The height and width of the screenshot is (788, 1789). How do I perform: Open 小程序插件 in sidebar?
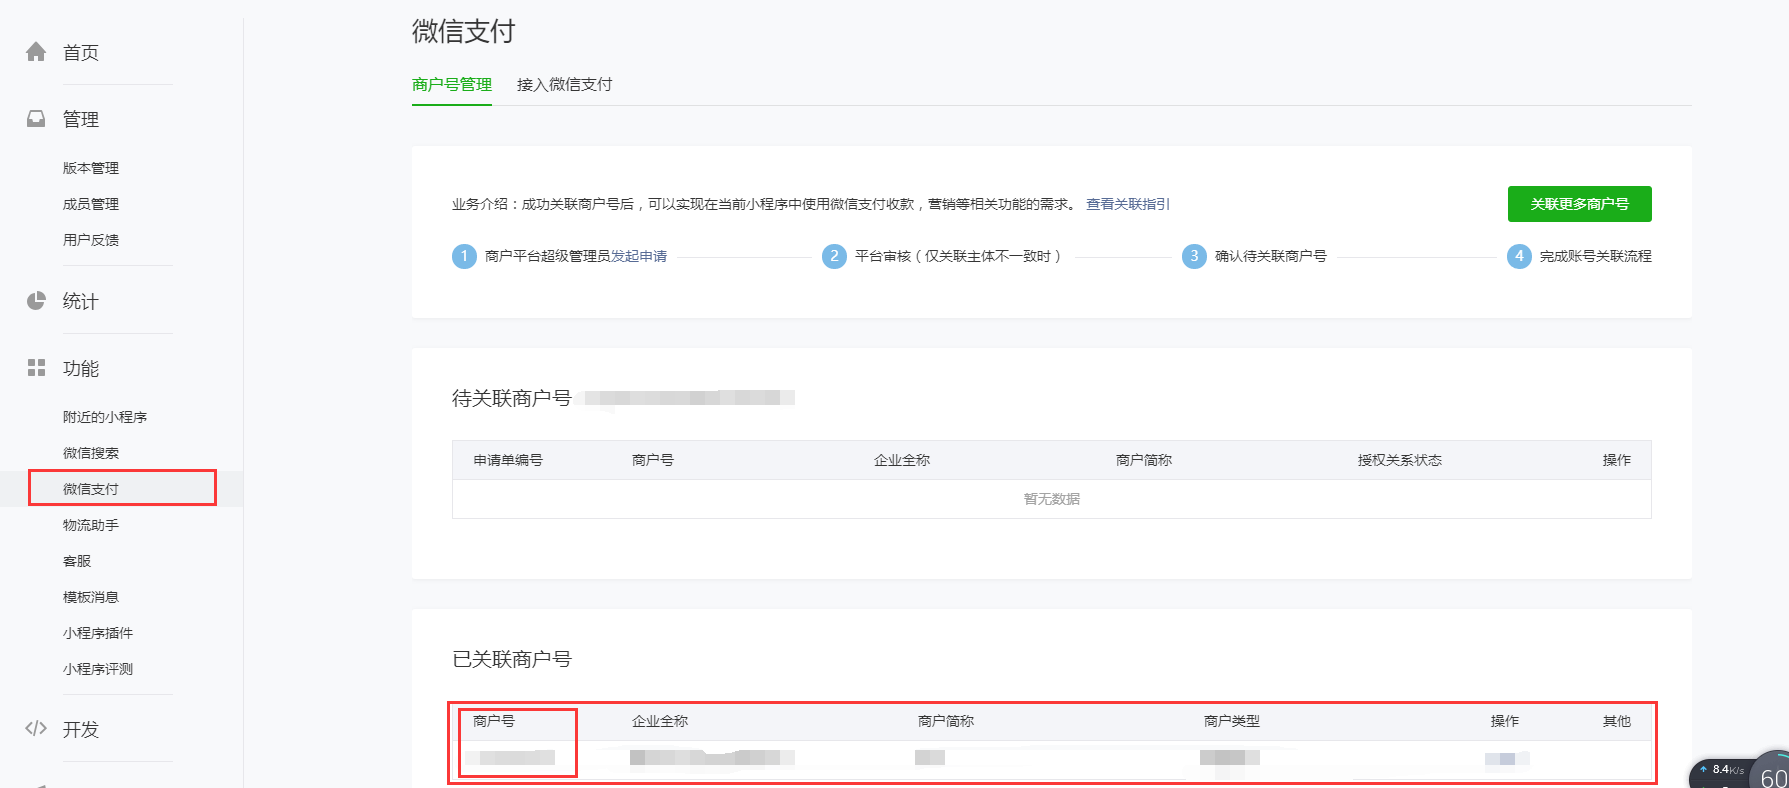click(98, 633)
